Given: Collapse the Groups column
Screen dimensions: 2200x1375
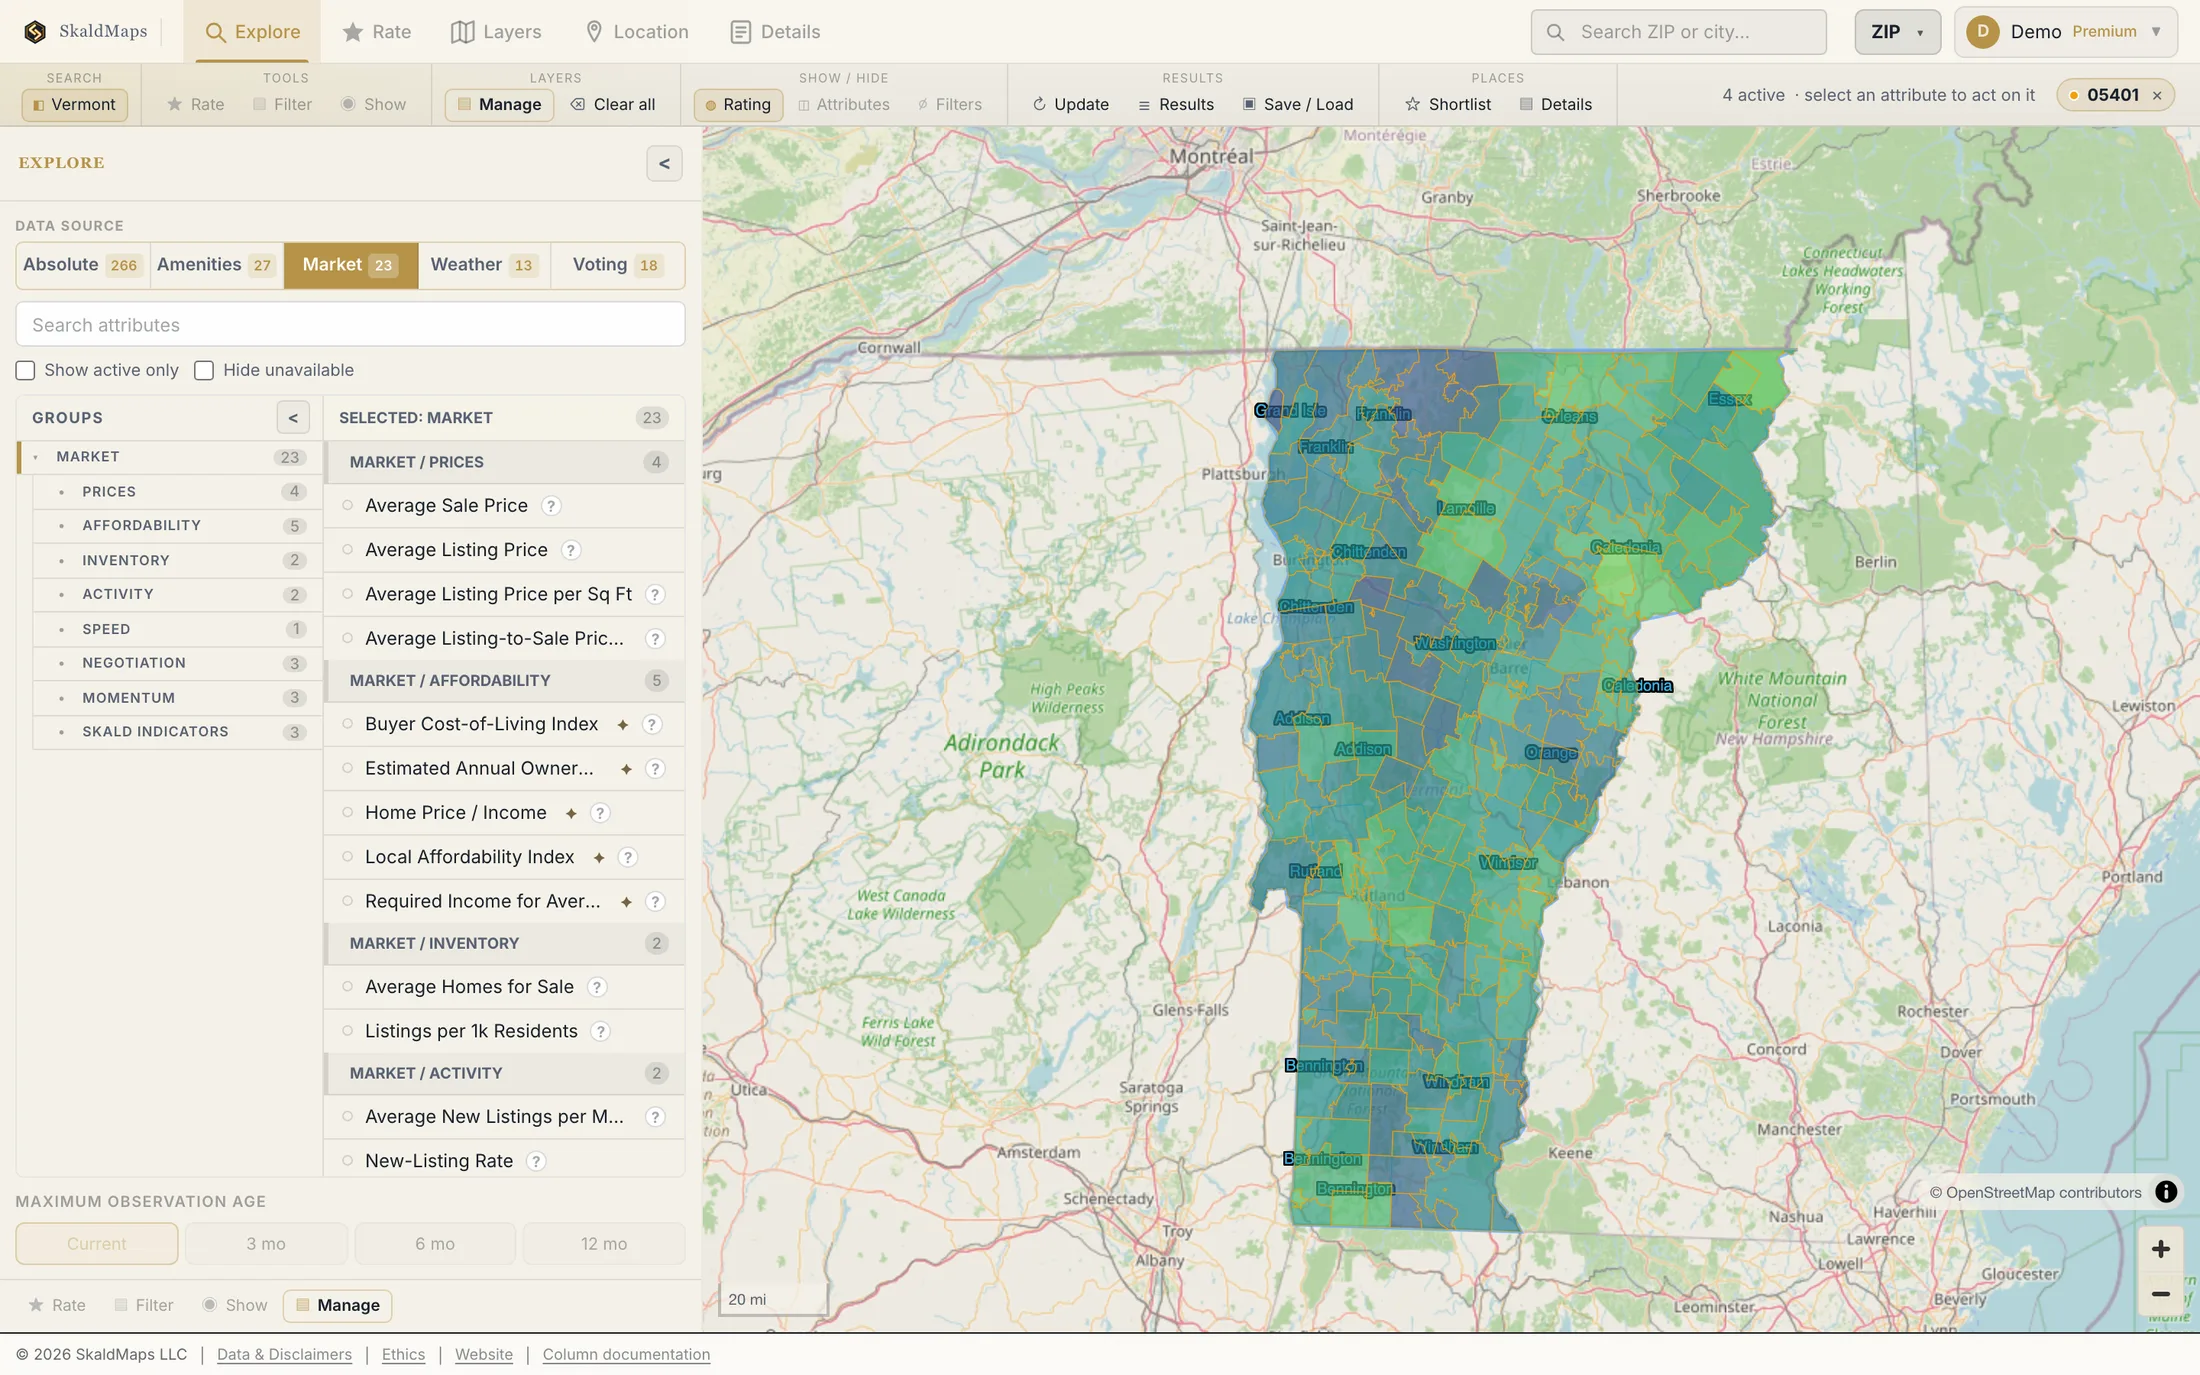Looking at the screenshot, I should (293, 418).
